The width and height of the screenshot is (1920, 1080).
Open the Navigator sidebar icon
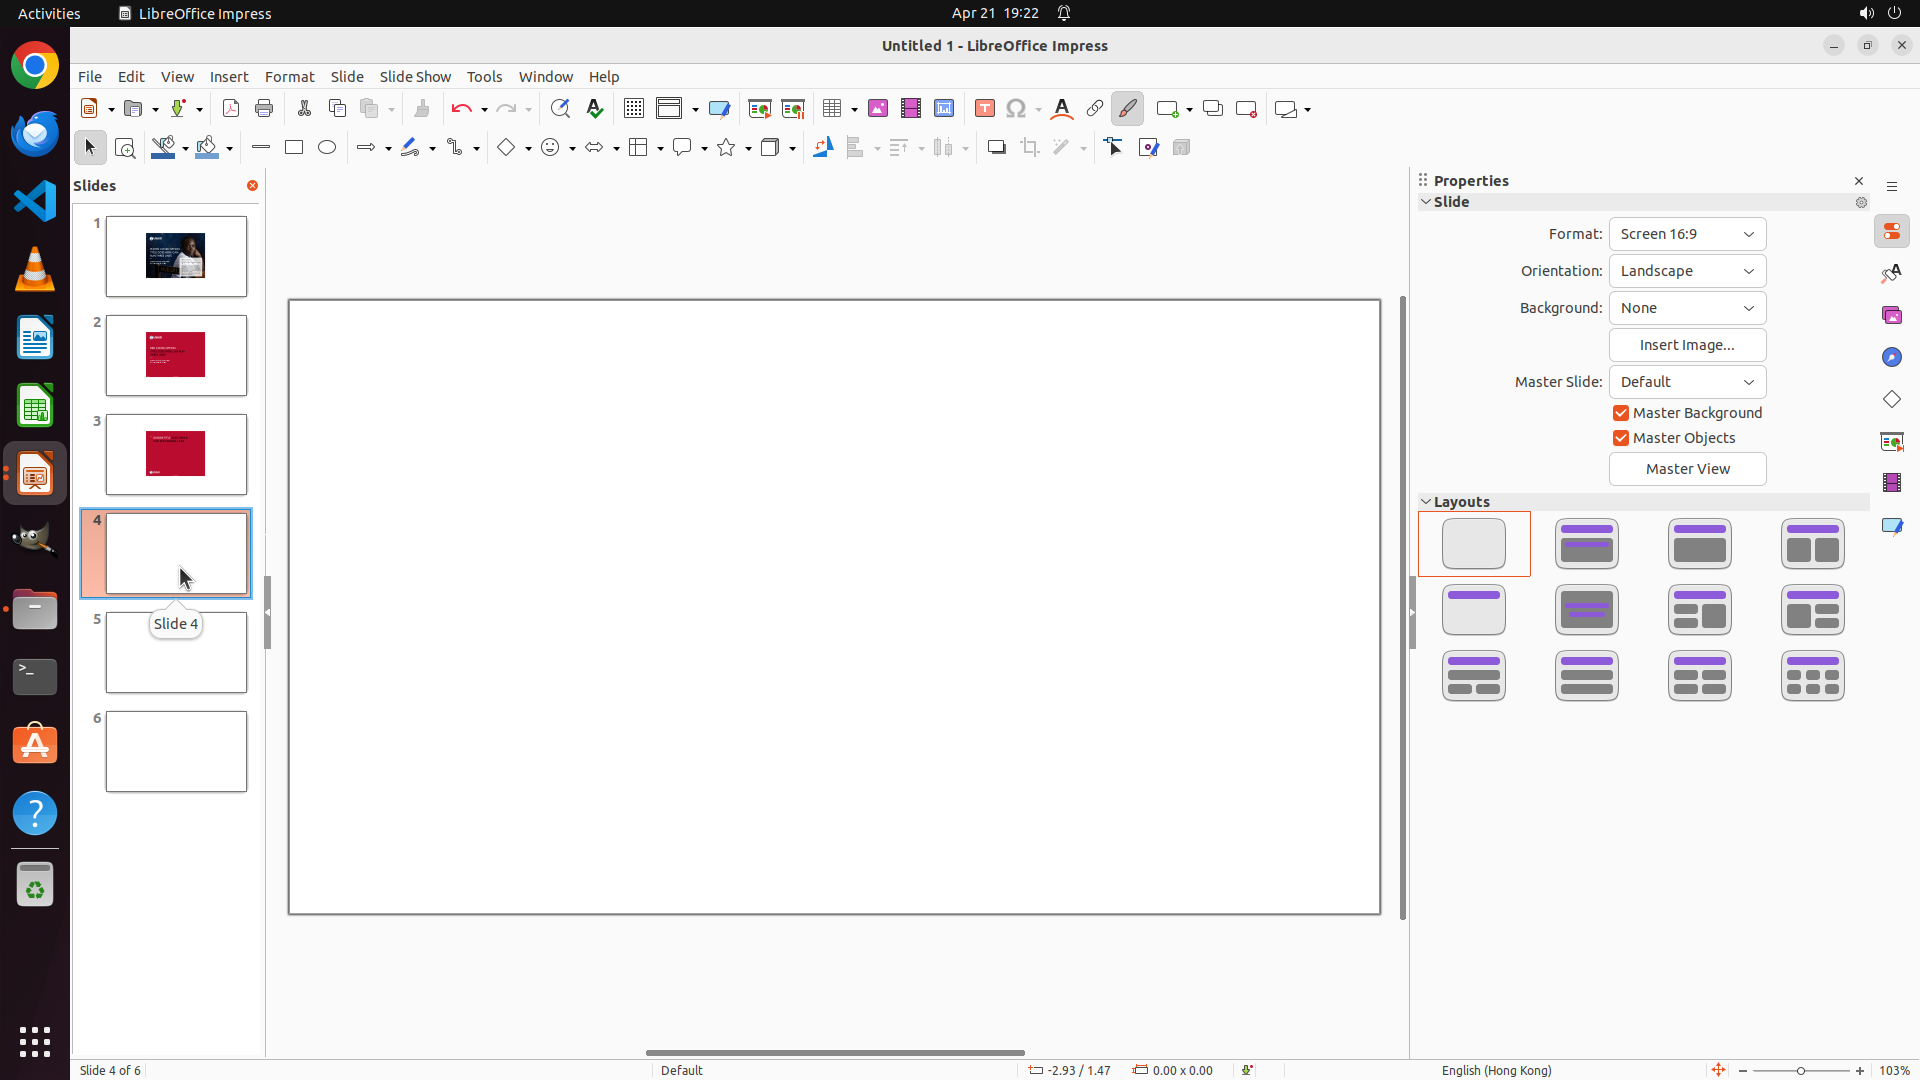(1892, 358)
